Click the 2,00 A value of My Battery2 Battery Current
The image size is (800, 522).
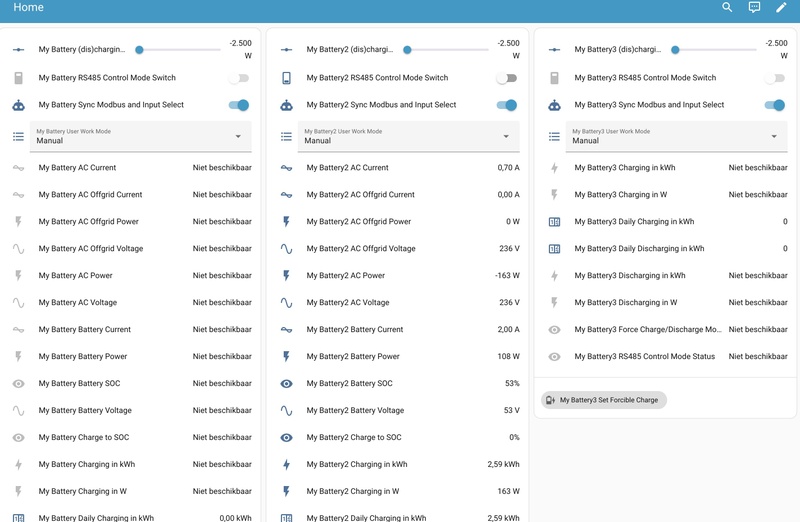coord(509,330)
